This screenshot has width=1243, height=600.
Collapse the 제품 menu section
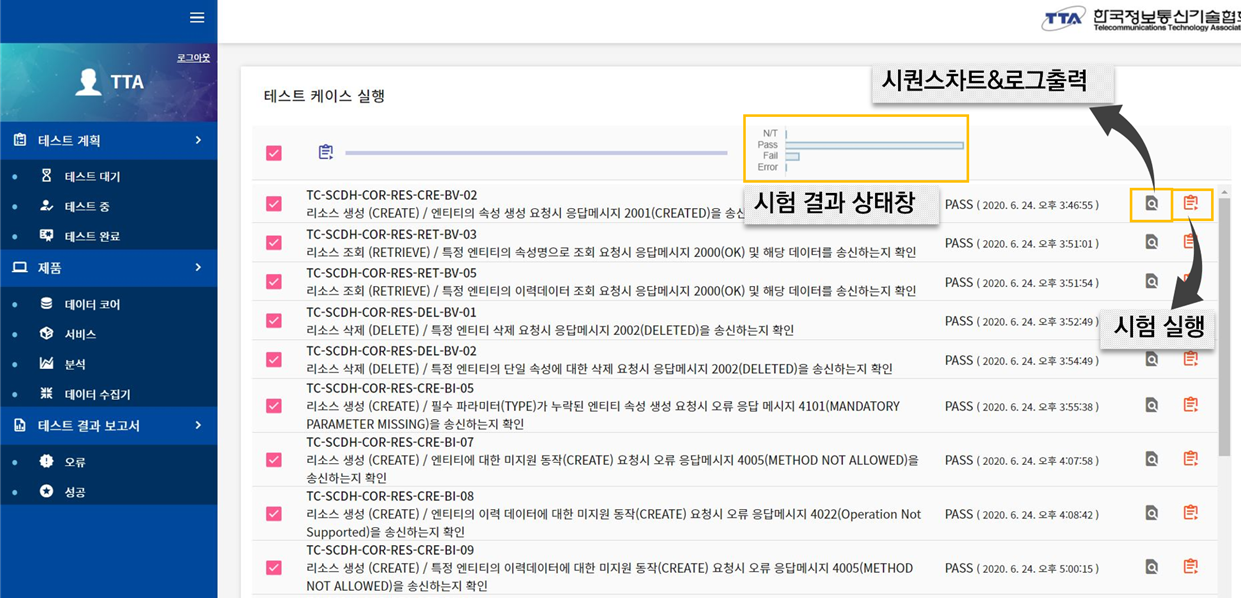pos(108,268)
